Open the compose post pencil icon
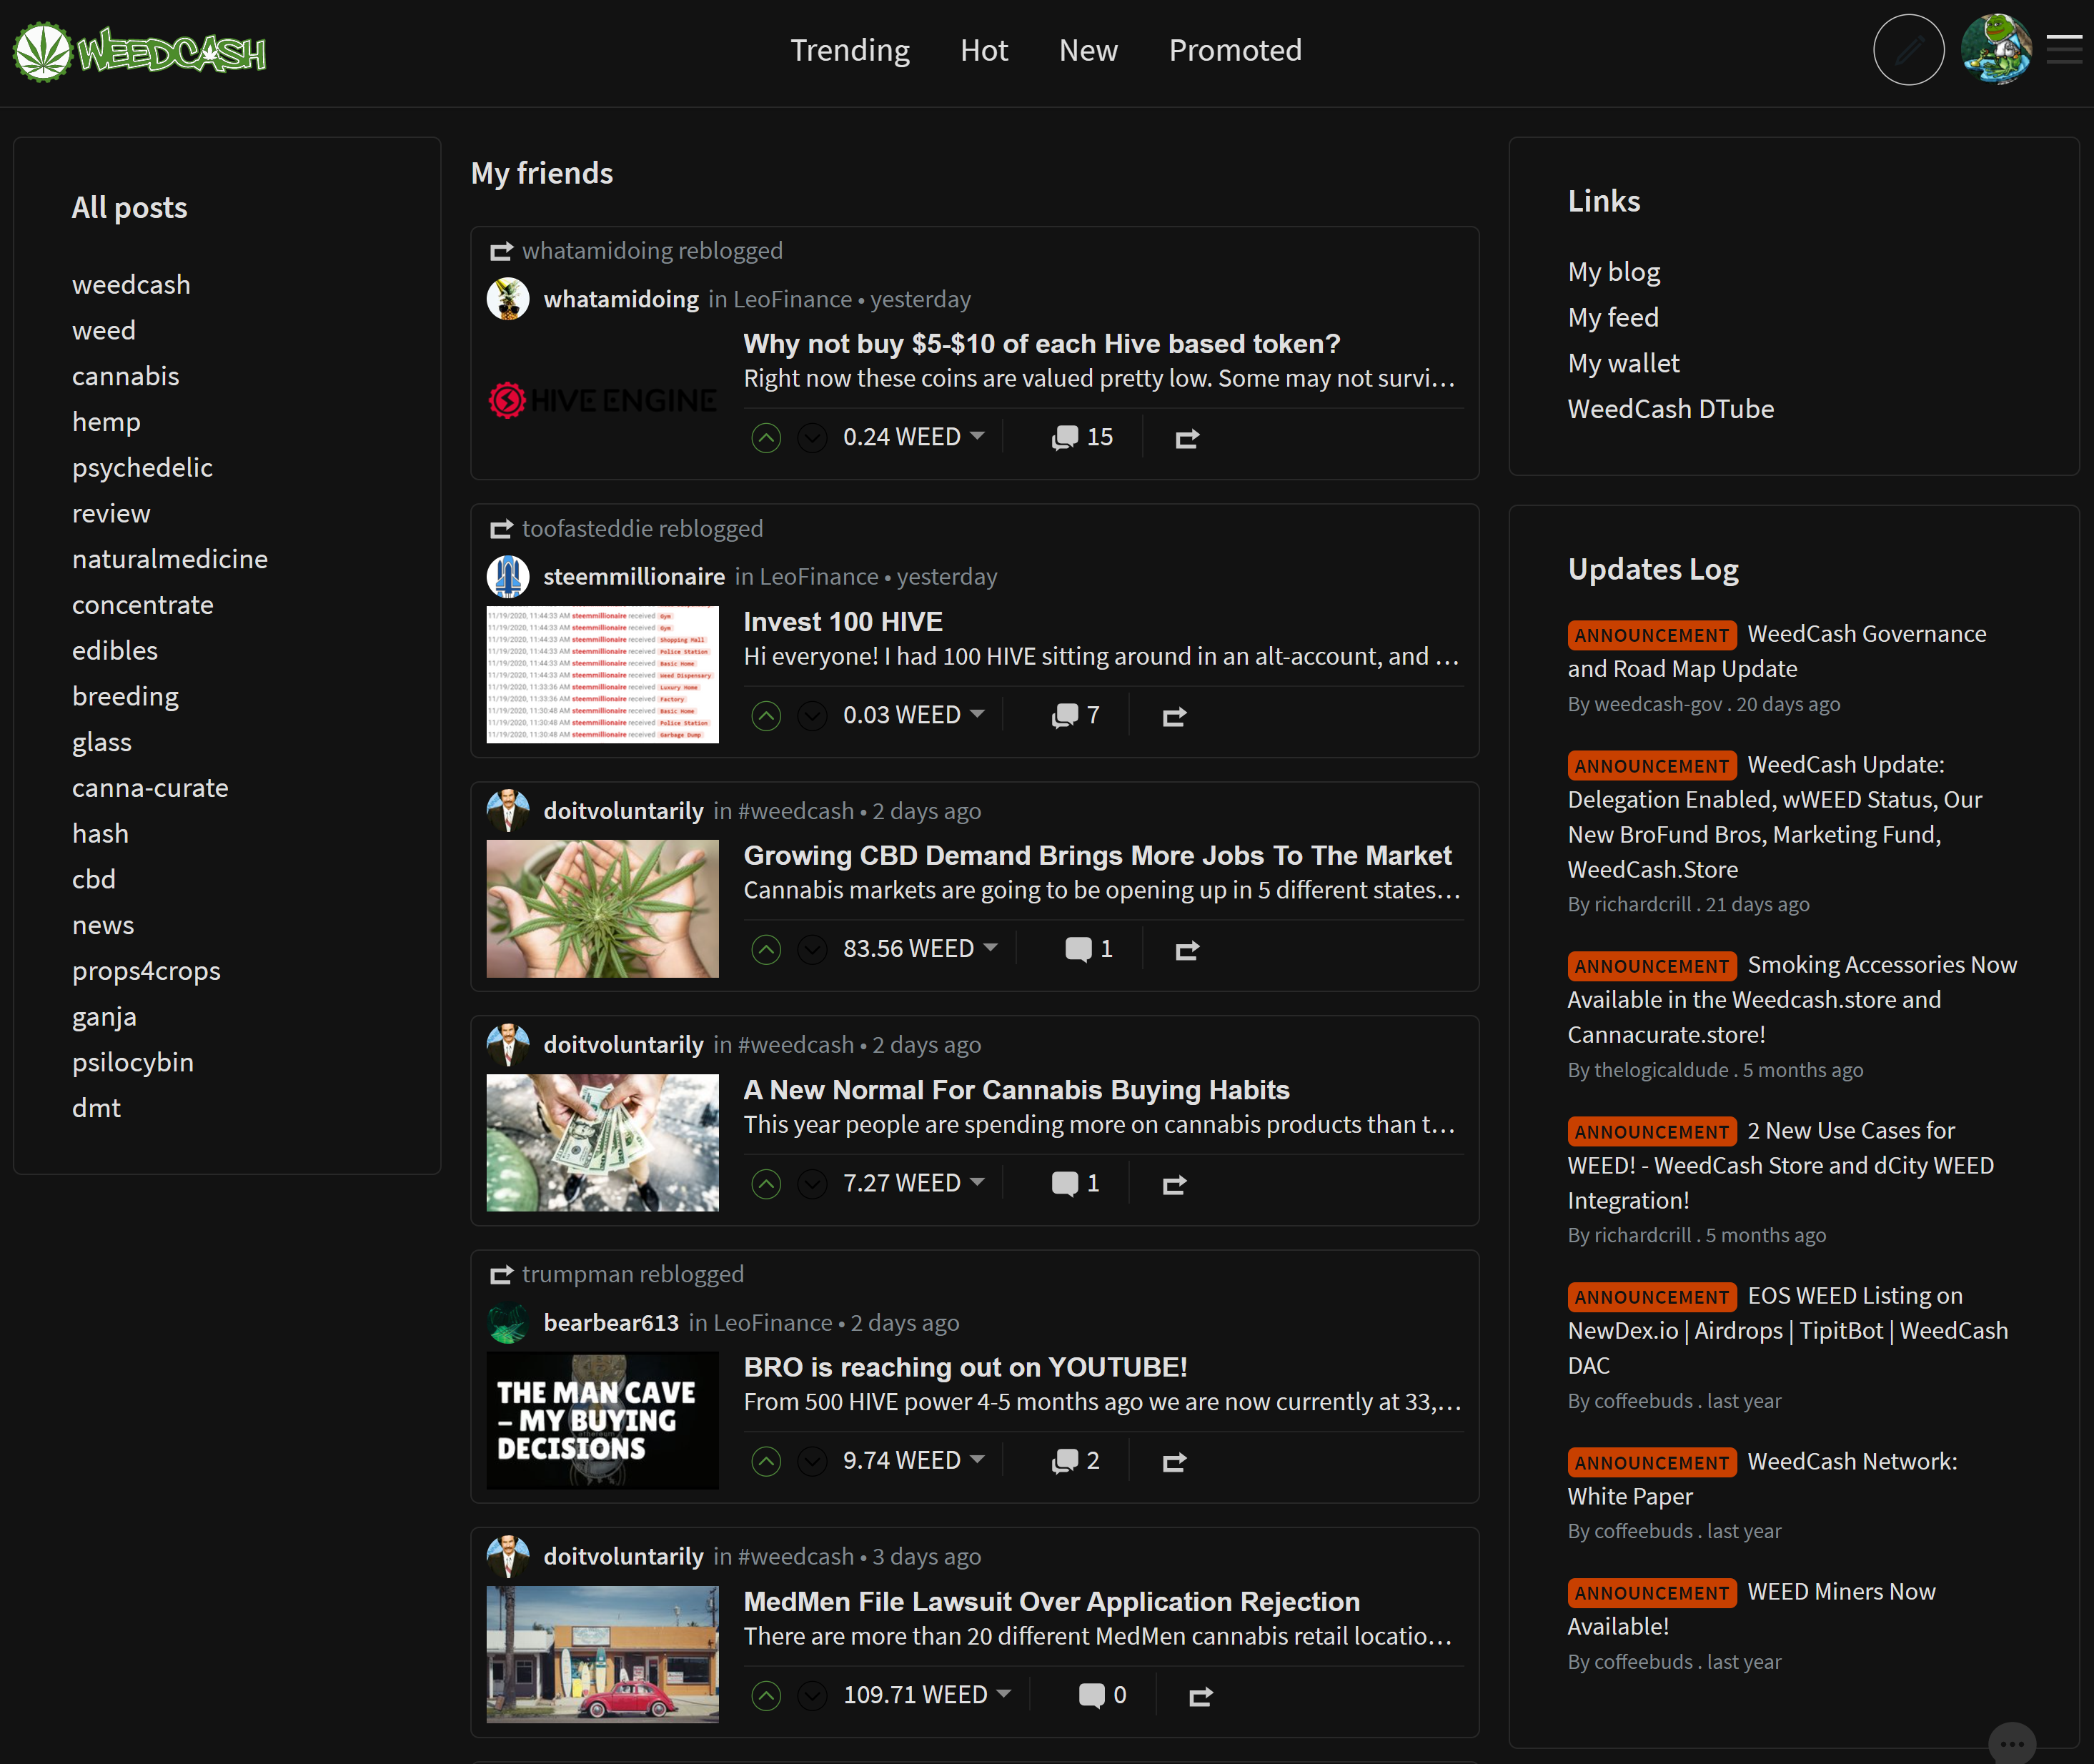Viewport: 2094px width, 1764px height. pyautogui.click(x=1908, y=49)
